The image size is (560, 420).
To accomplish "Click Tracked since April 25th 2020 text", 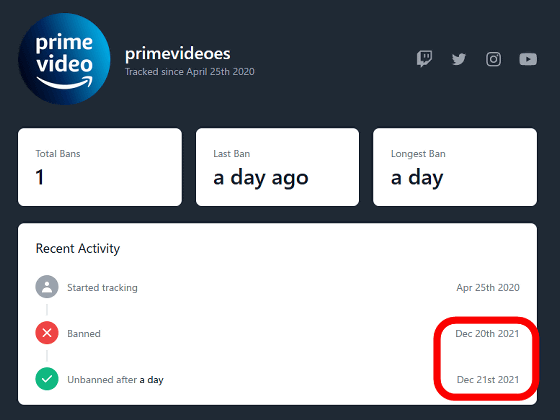I will click(x=190, y=72).
